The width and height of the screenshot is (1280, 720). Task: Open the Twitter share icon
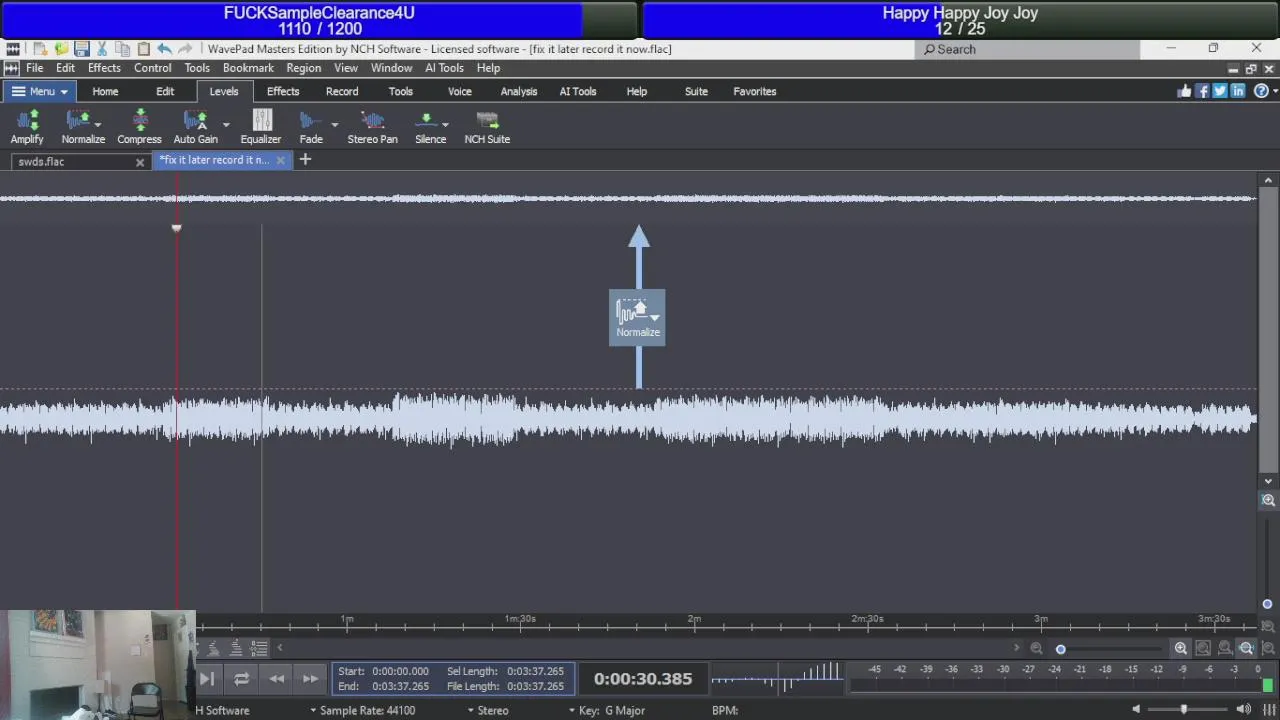coord(1220,91)
